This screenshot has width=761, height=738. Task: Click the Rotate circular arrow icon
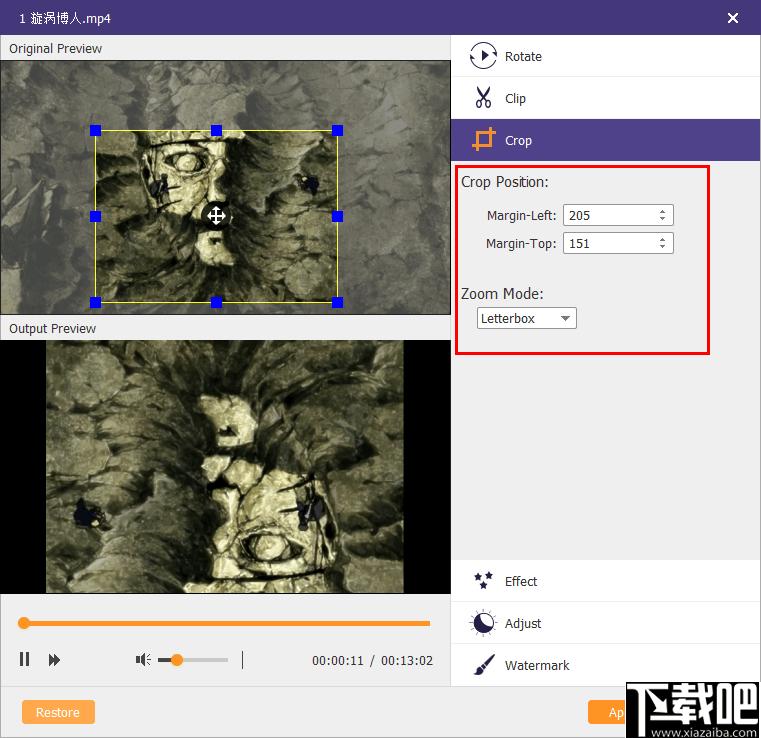pyautogui.click(x=483, y=56)
